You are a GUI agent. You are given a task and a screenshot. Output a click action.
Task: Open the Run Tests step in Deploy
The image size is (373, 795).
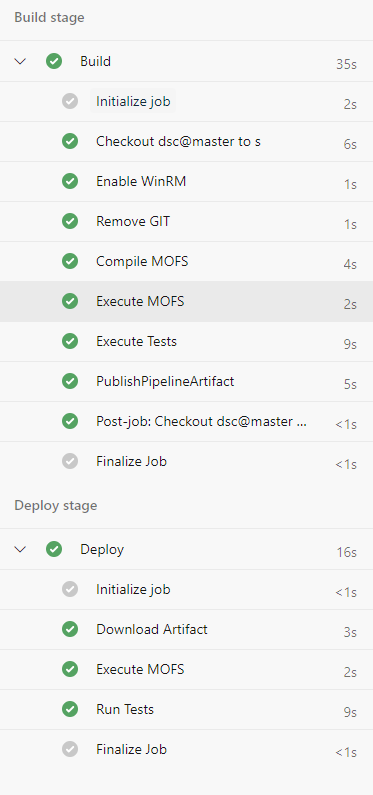pos(186,709)
